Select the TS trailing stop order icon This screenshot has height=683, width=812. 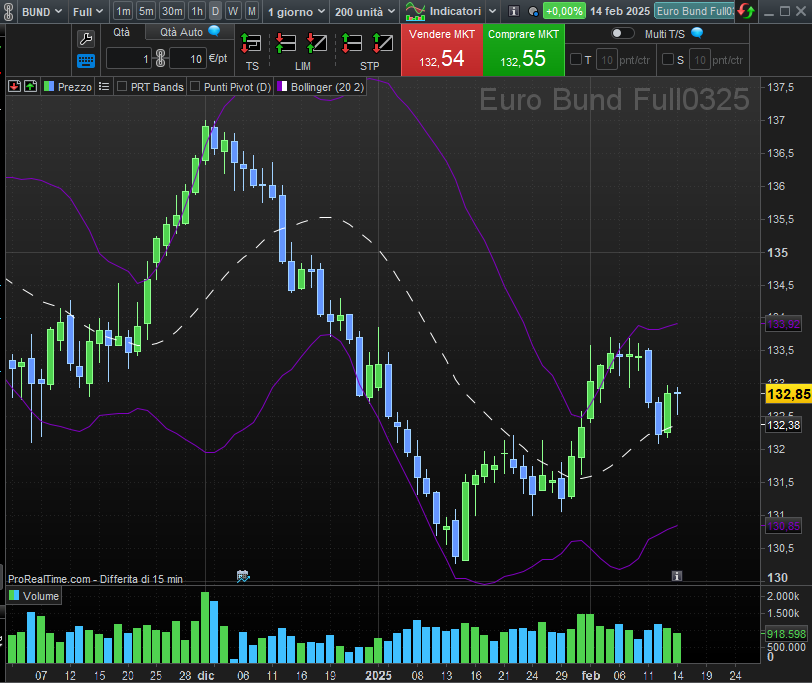(x=251, y=43)
